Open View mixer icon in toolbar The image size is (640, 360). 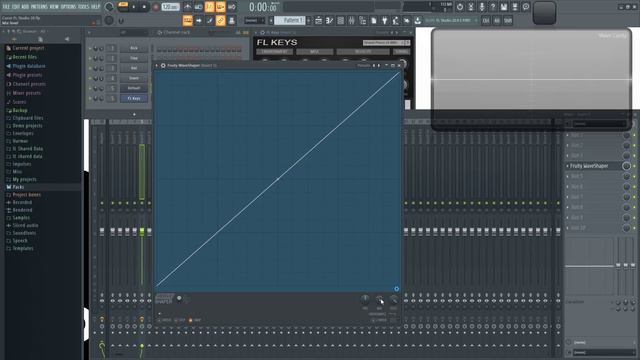click(351, 20)
